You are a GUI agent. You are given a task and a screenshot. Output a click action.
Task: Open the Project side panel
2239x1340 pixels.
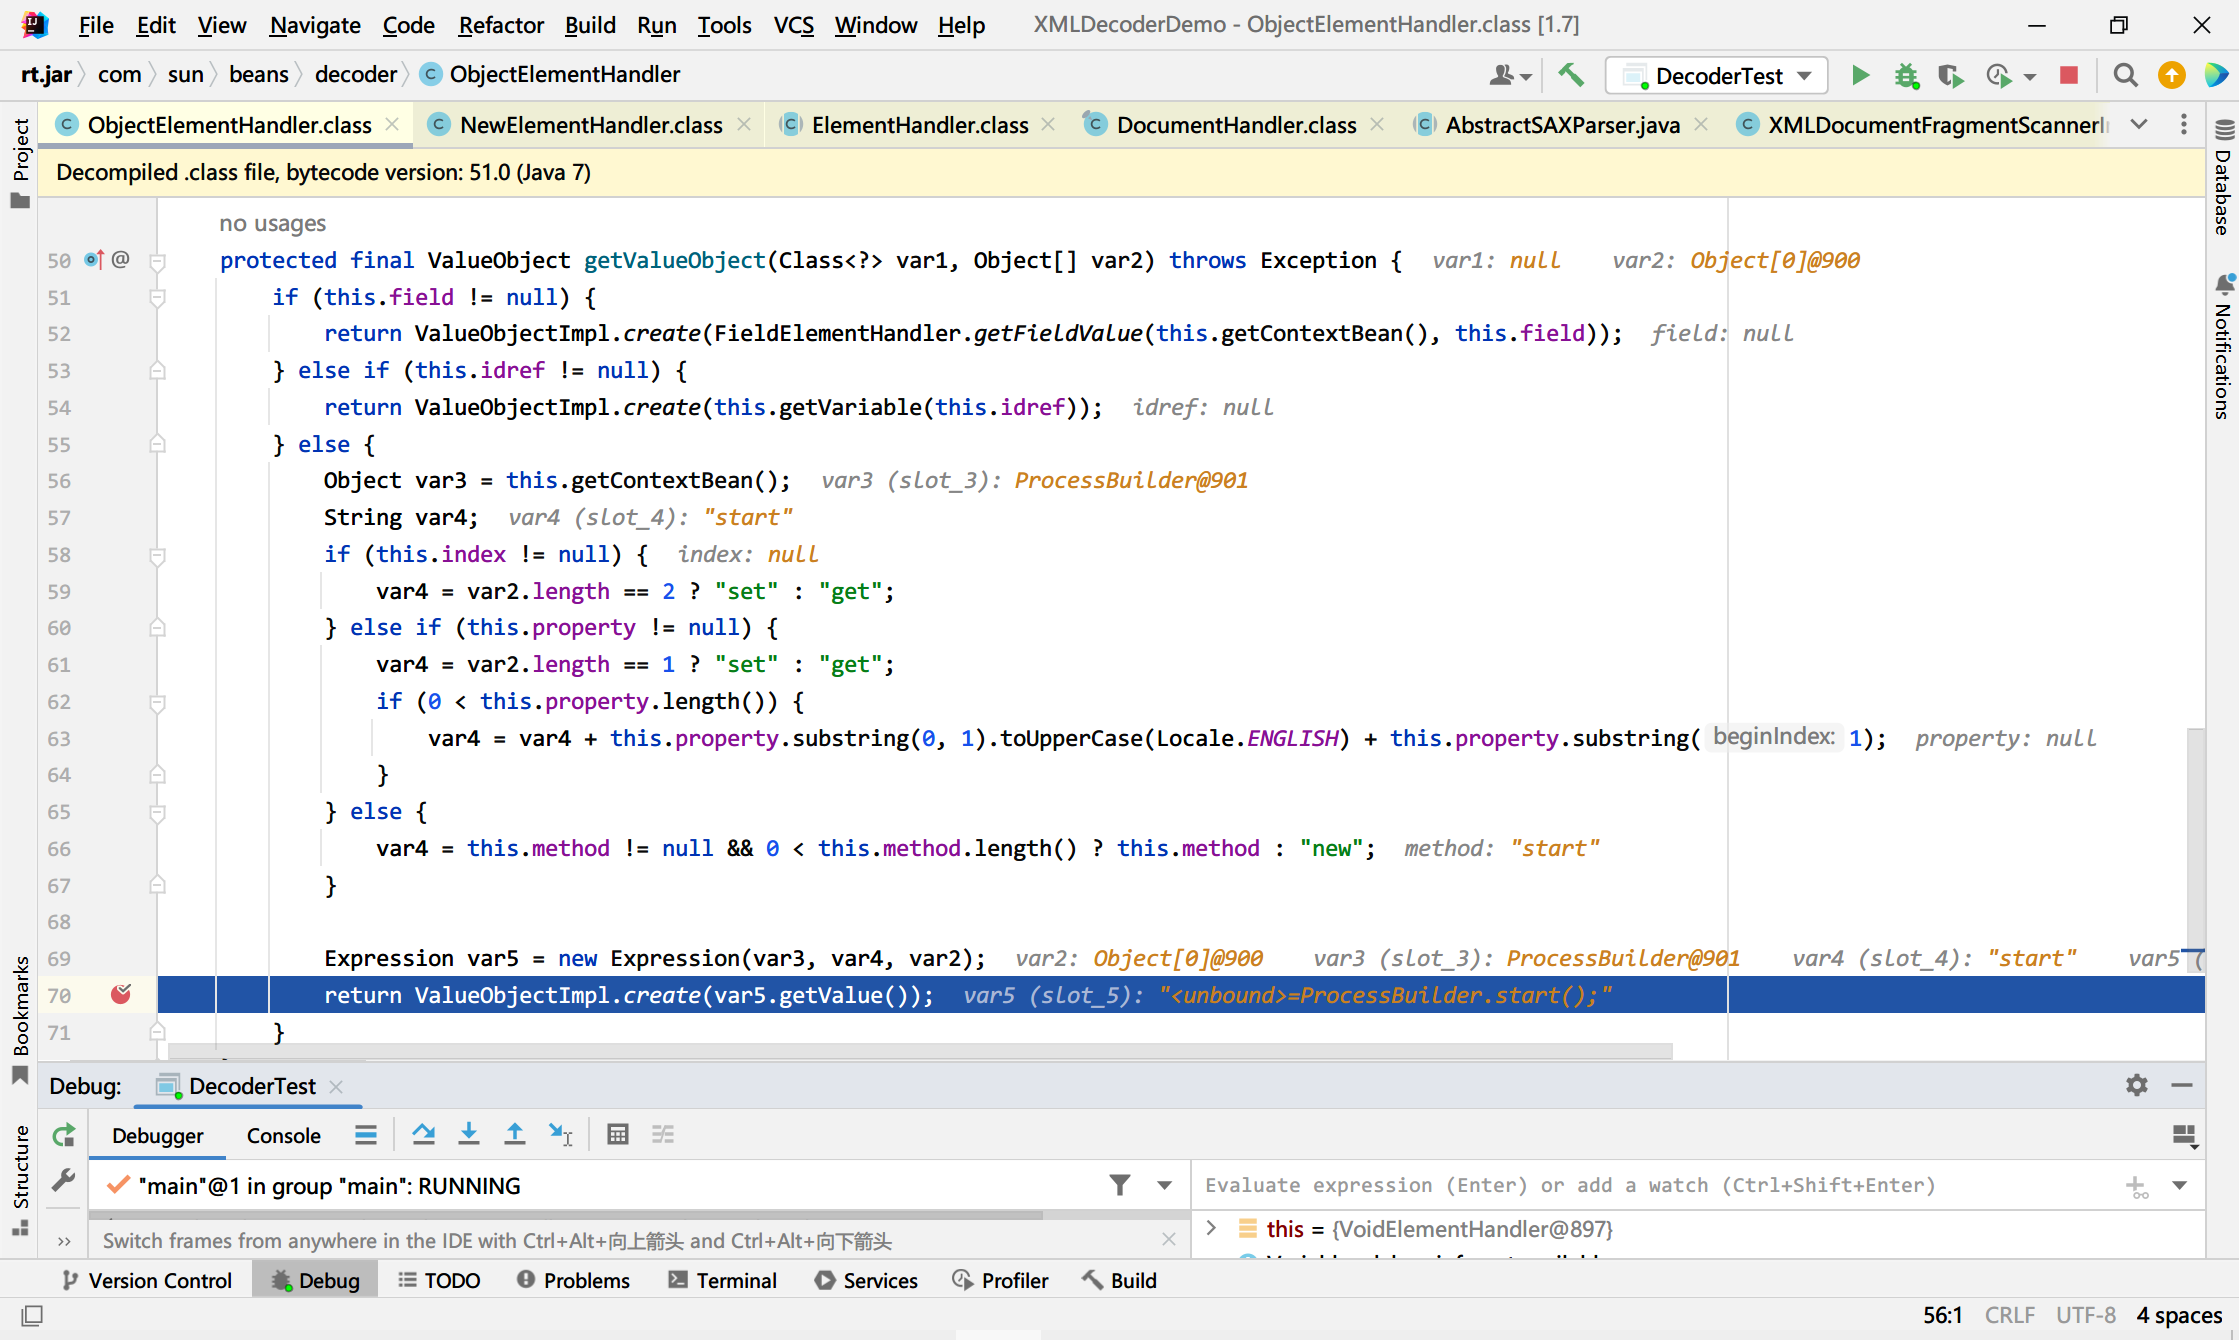tap(20, 163)
